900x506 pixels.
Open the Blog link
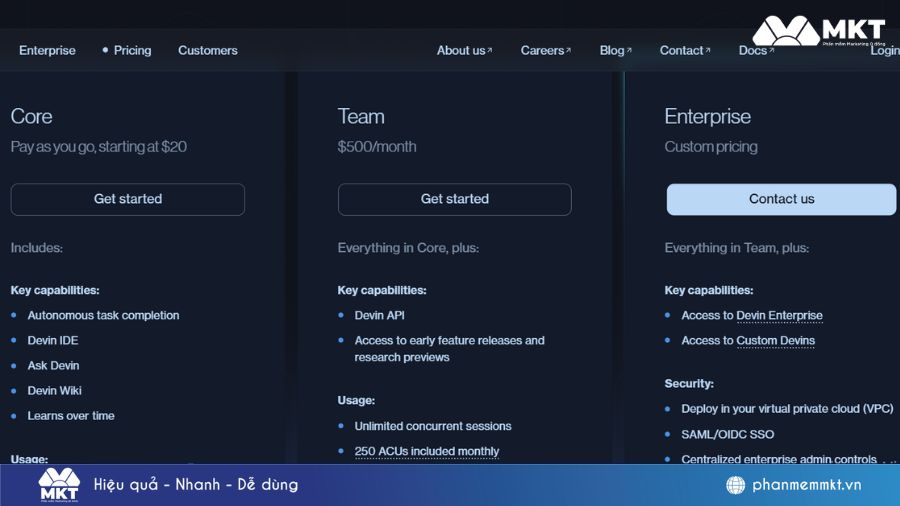point(615,50)
